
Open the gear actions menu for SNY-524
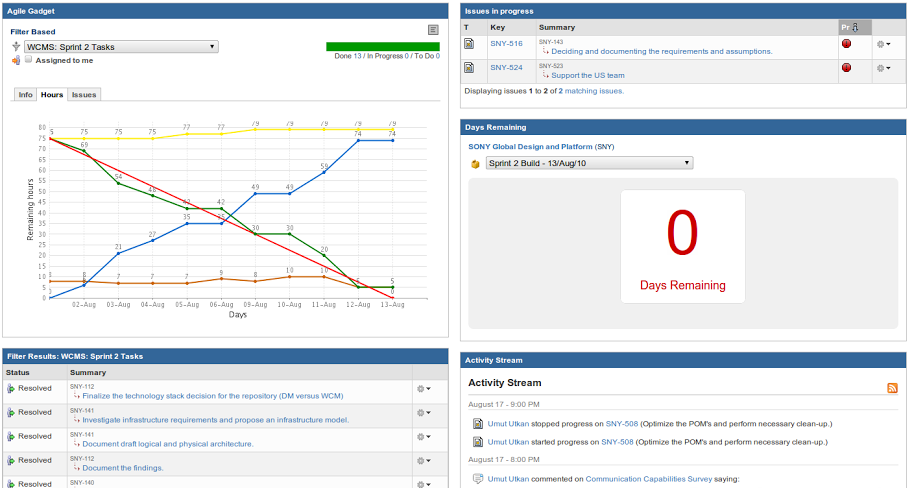coord(883,68)
